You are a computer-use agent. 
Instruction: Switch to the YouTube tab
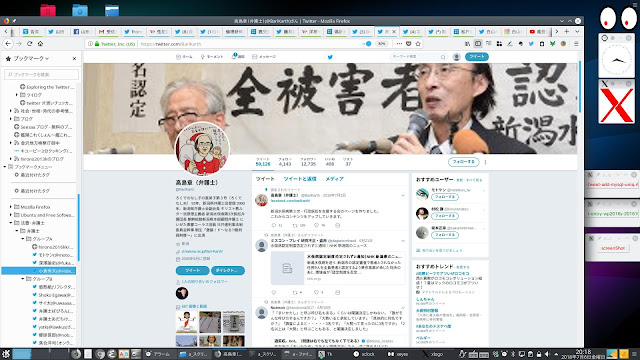pos(538,31)
